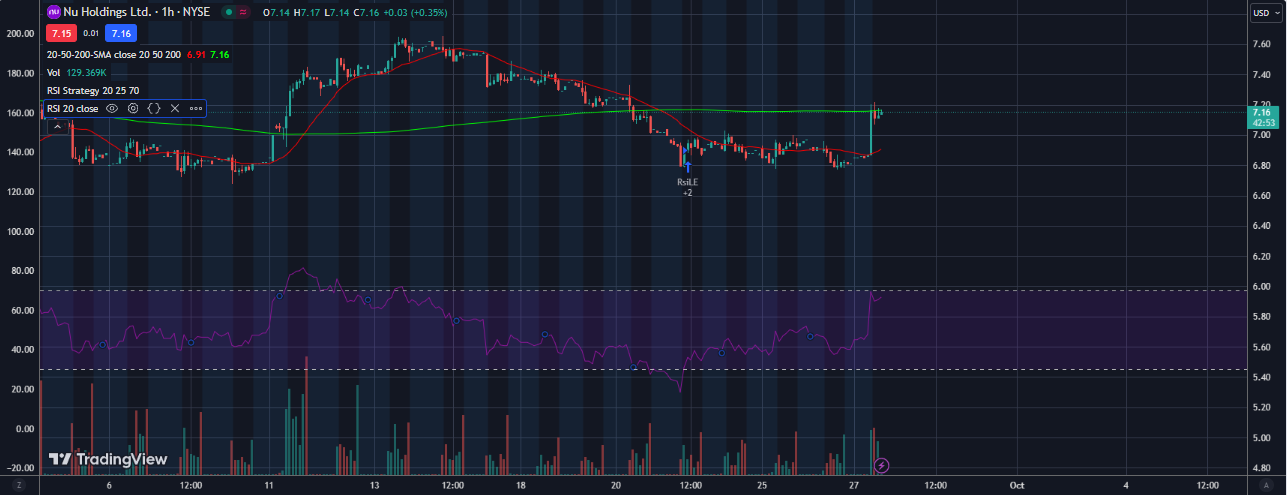This screenshot has width=1287, height=495.
Task: Click the green 7.16 current price label
Action: click(x=1263, y=117)
